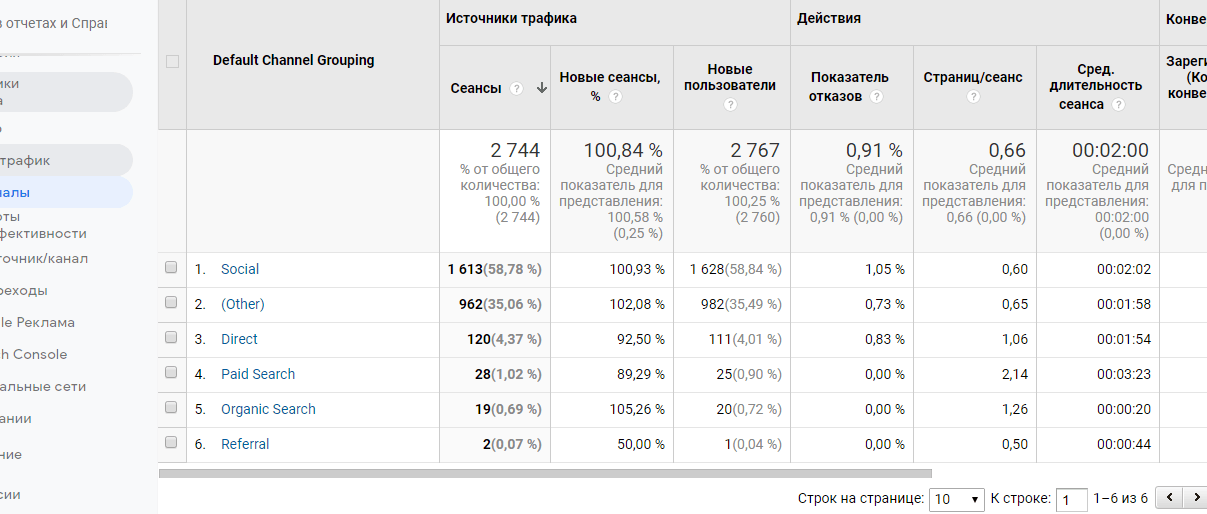Viewport: 1207px width, 514px height.
Task: Click help icon beside Показатель отказов
Action: 877,97
